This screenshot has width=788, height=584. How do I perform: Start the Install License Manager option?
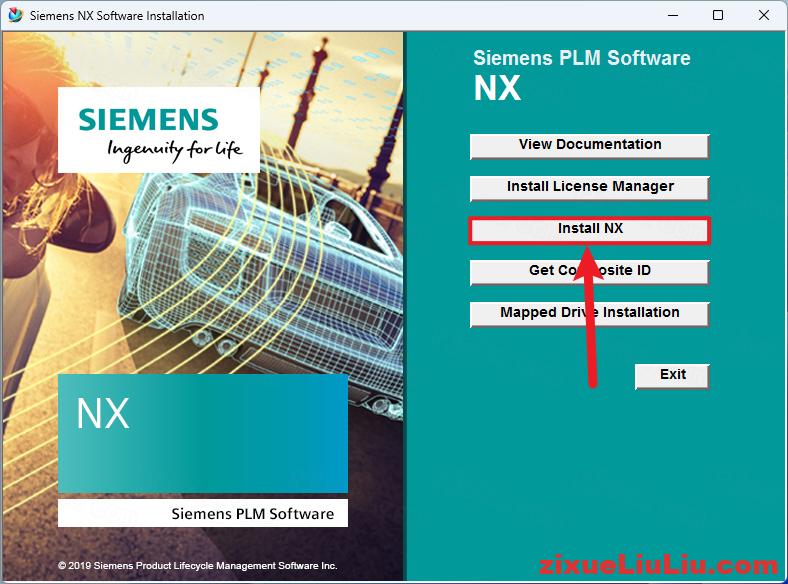589,187
